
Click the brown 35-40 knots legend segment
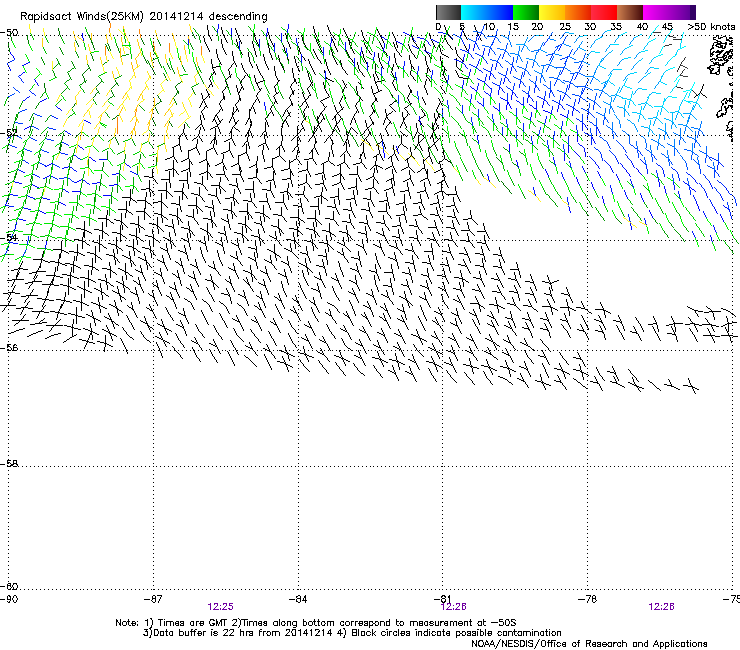point(630,12)
